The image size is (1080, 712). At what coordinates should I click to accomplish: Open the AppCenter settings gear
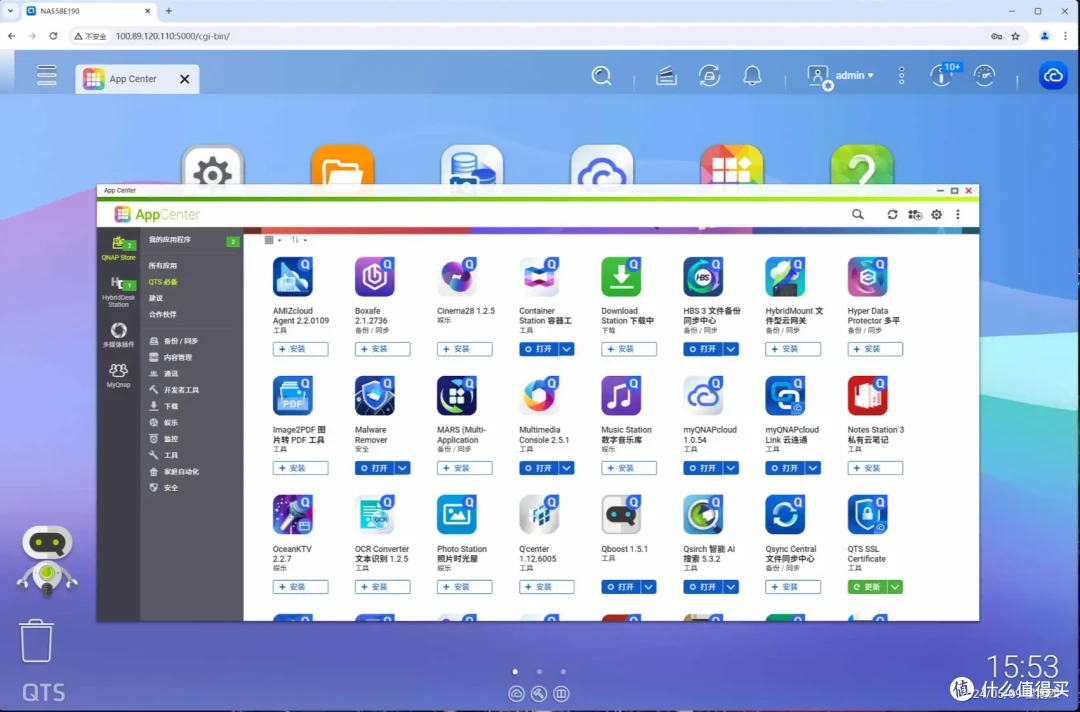point(937,215)
